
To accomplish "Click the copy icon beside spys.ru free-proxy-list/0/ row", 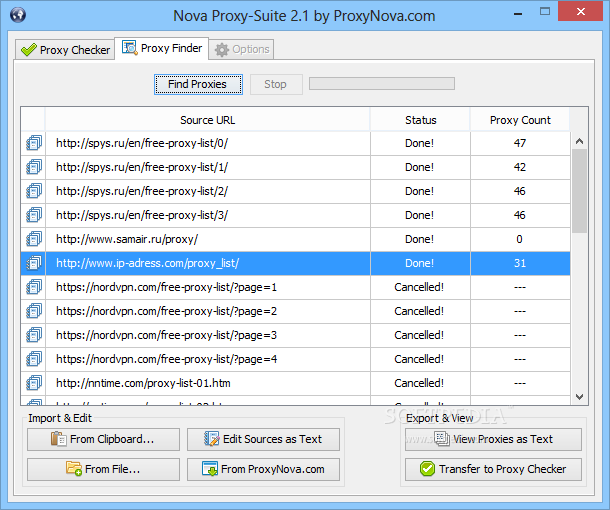I will (x=34, y=143).
